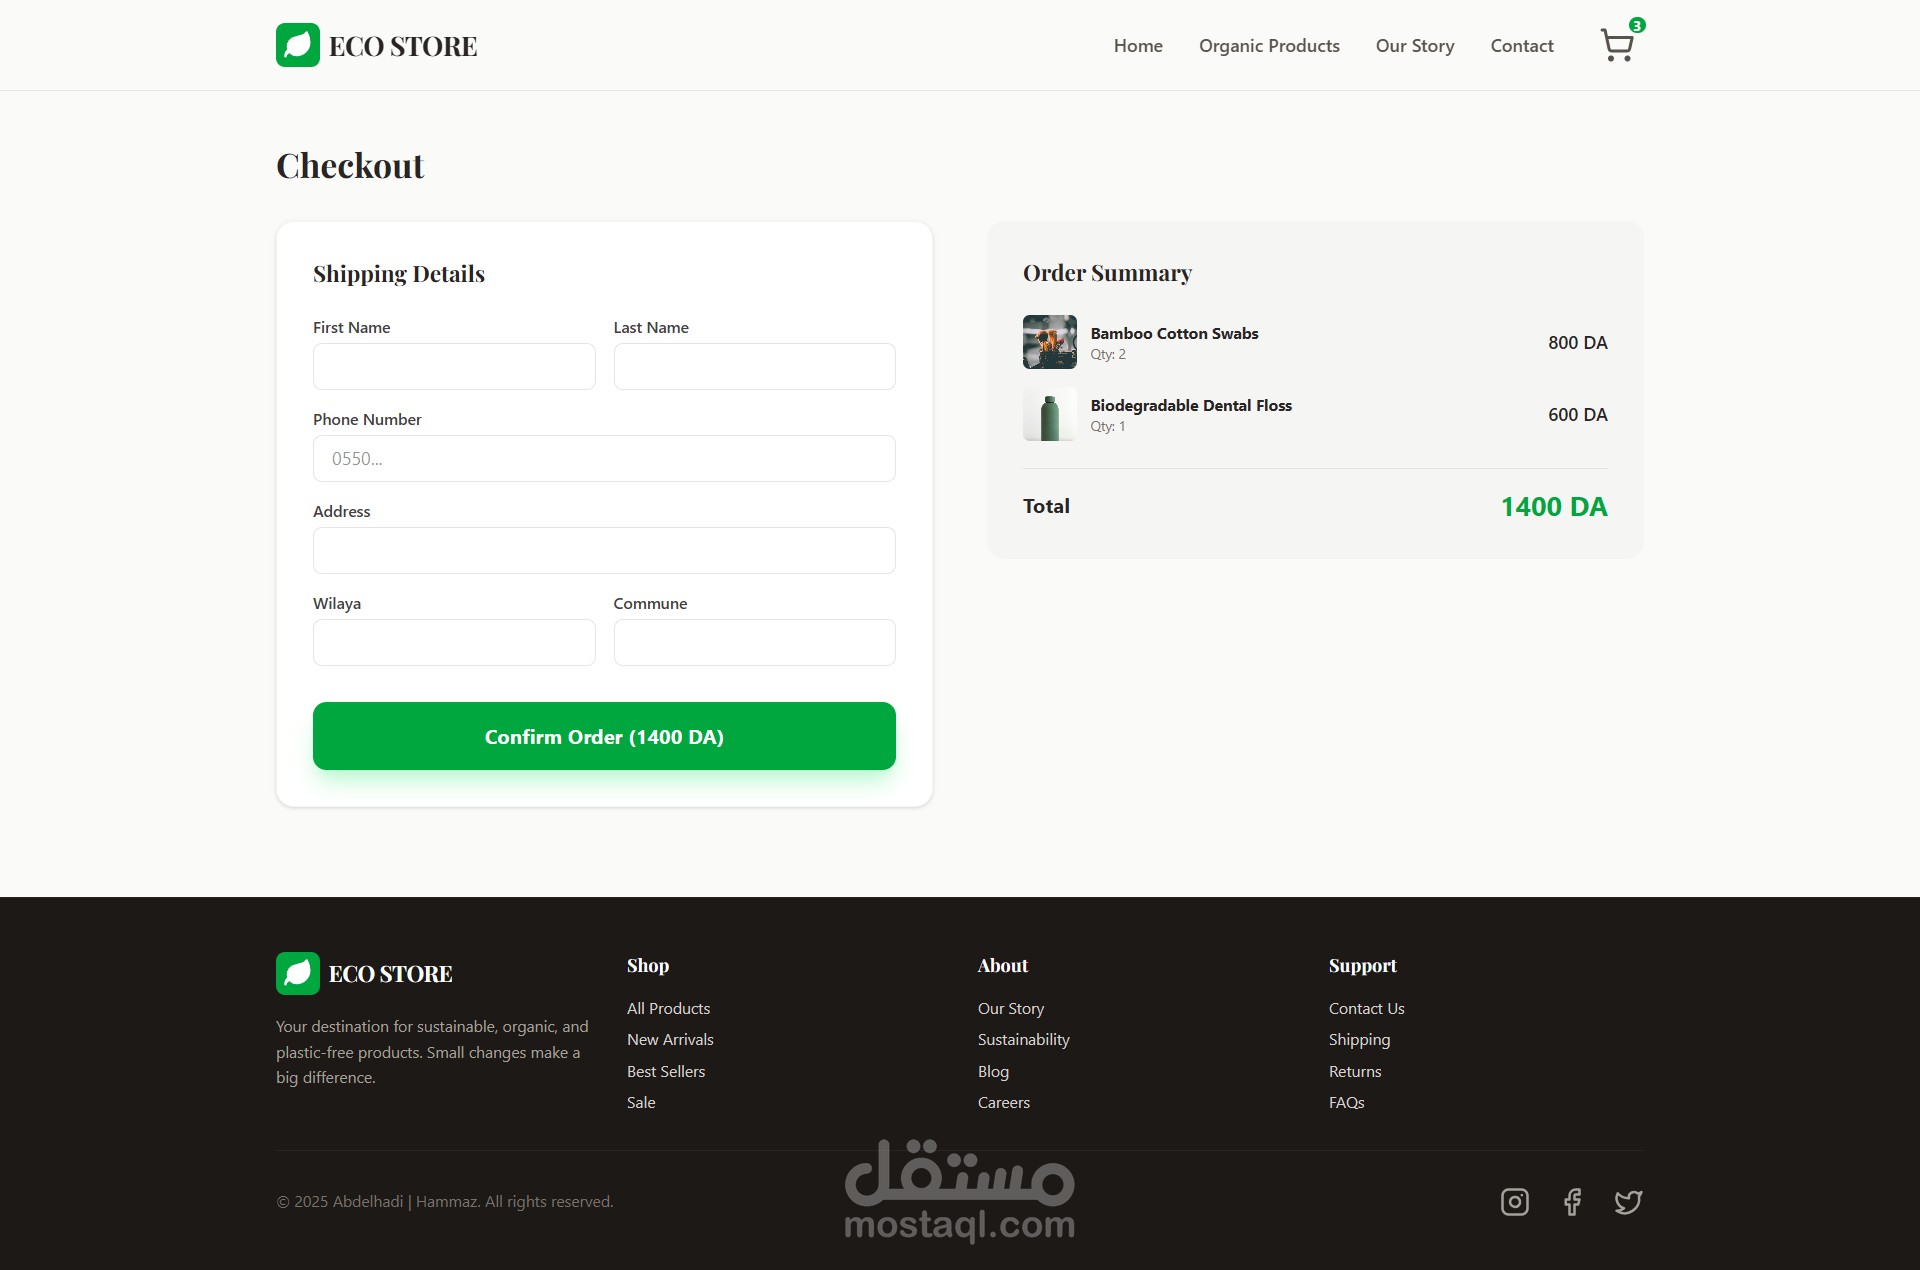Open the New Arrivals footer link
Screen dimensions: 1920x1270
coord(670,1039)
